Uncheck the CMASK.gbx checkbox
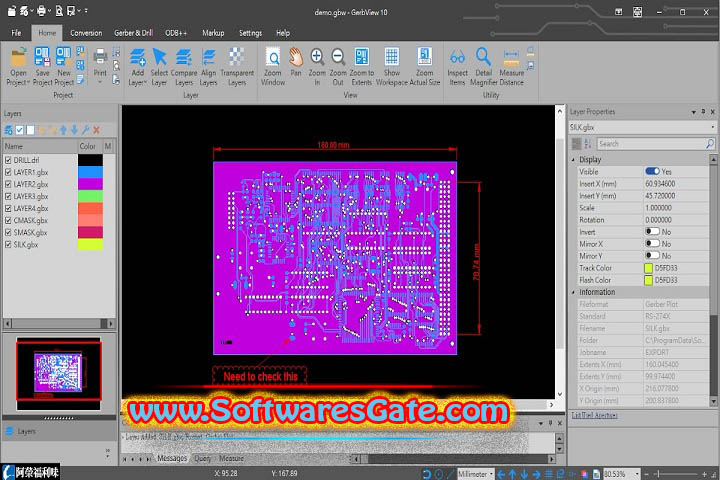The width and height of the screenshot is (720, 480). pyautogui.click(x=8, y=220)
